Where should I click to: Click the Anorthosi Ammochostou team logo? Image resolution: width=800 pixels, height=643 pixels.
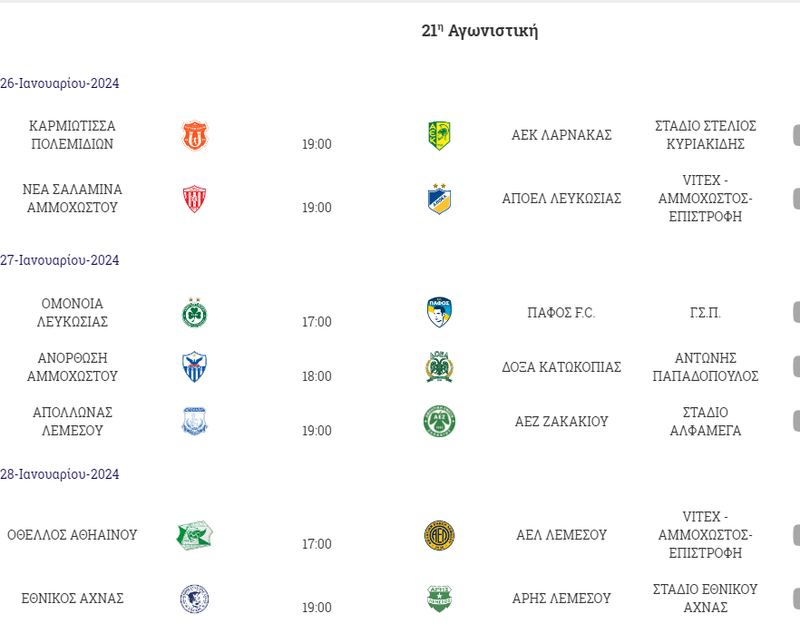point(194,367)
